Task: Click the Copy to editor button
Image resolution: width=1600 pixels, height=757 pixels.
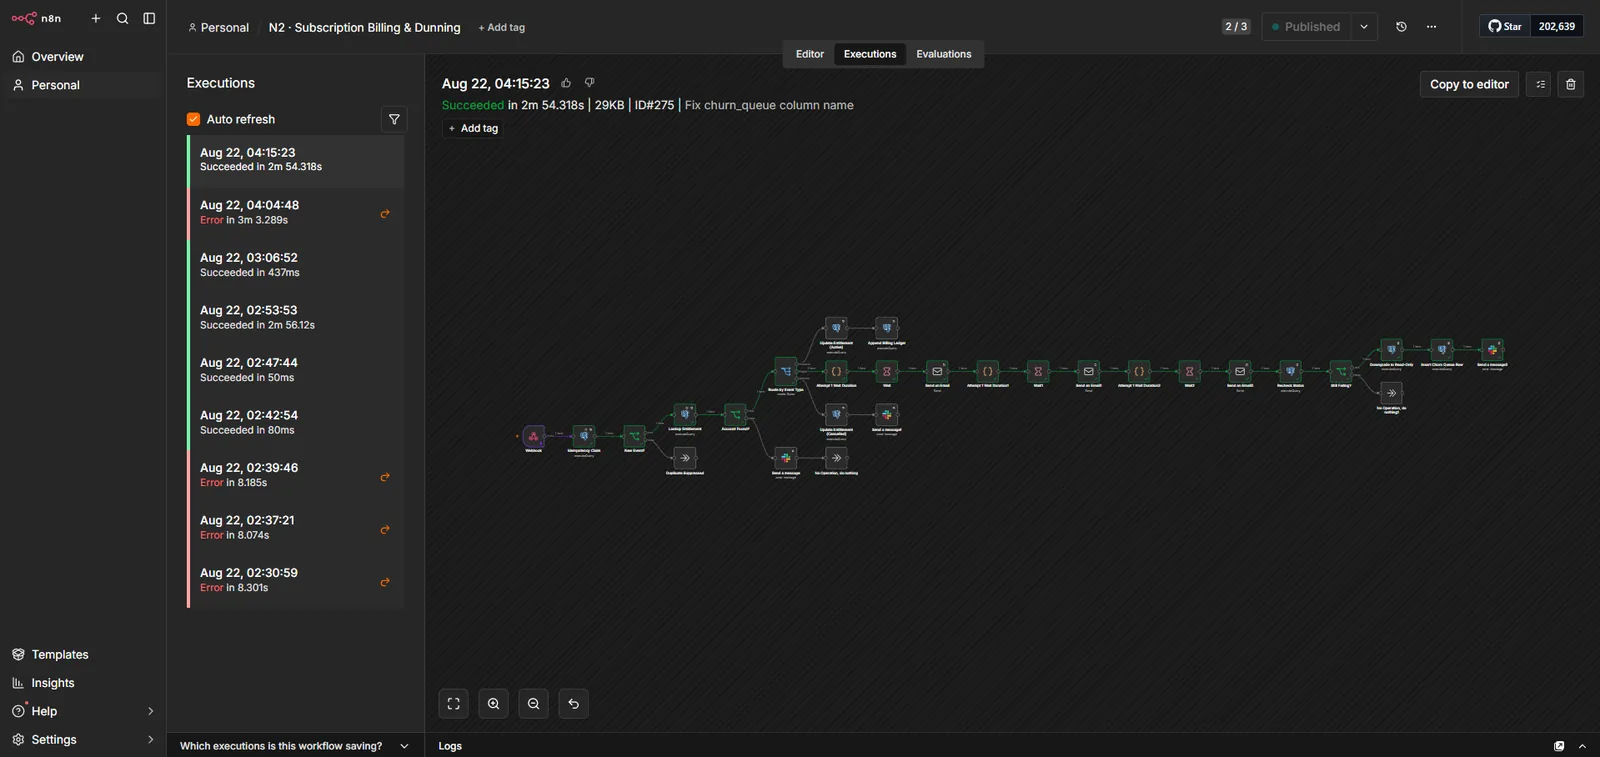Action: 1469,85
